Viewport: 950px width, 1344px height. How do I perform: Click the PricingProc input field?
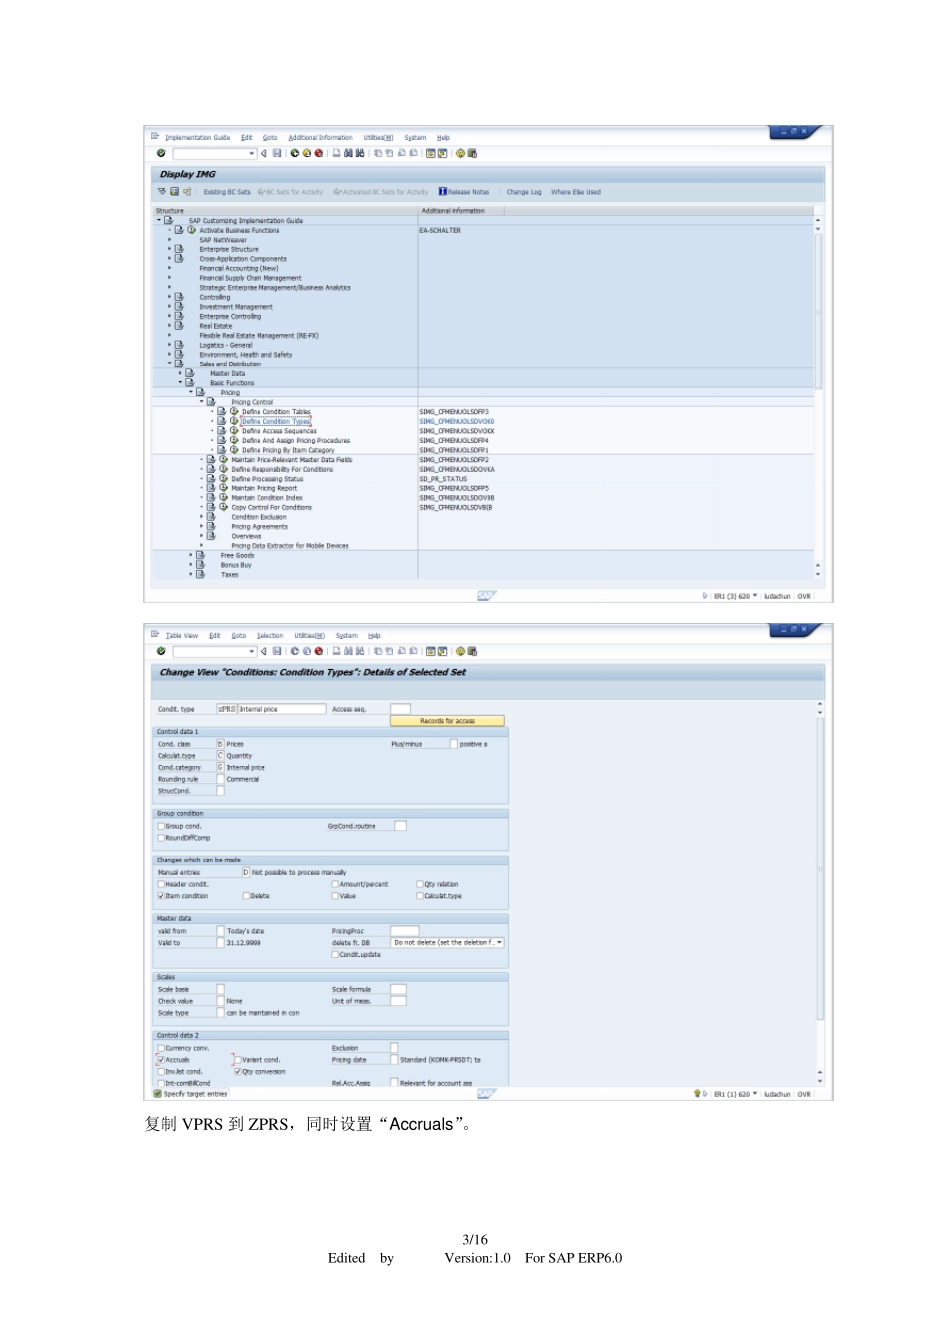coord(404,931)
